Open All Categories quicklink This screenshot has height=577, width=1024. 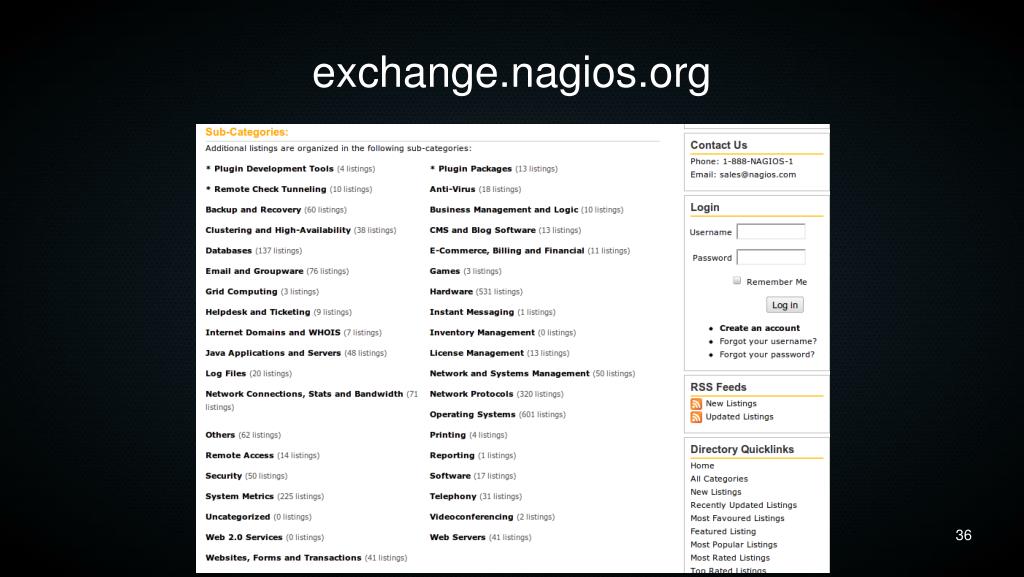coord(719,478)
